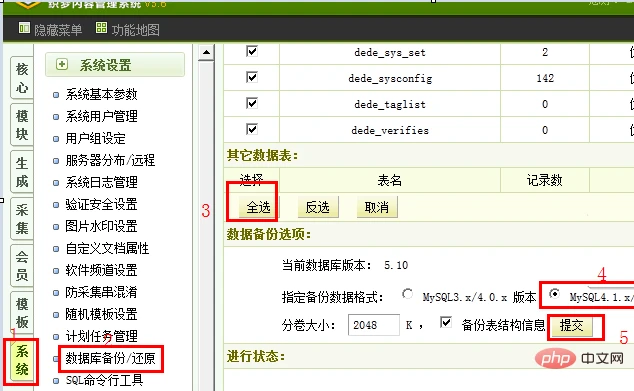Click the 142 record count cell
This screenshot has height=391, width=634.
coord(545,78)
